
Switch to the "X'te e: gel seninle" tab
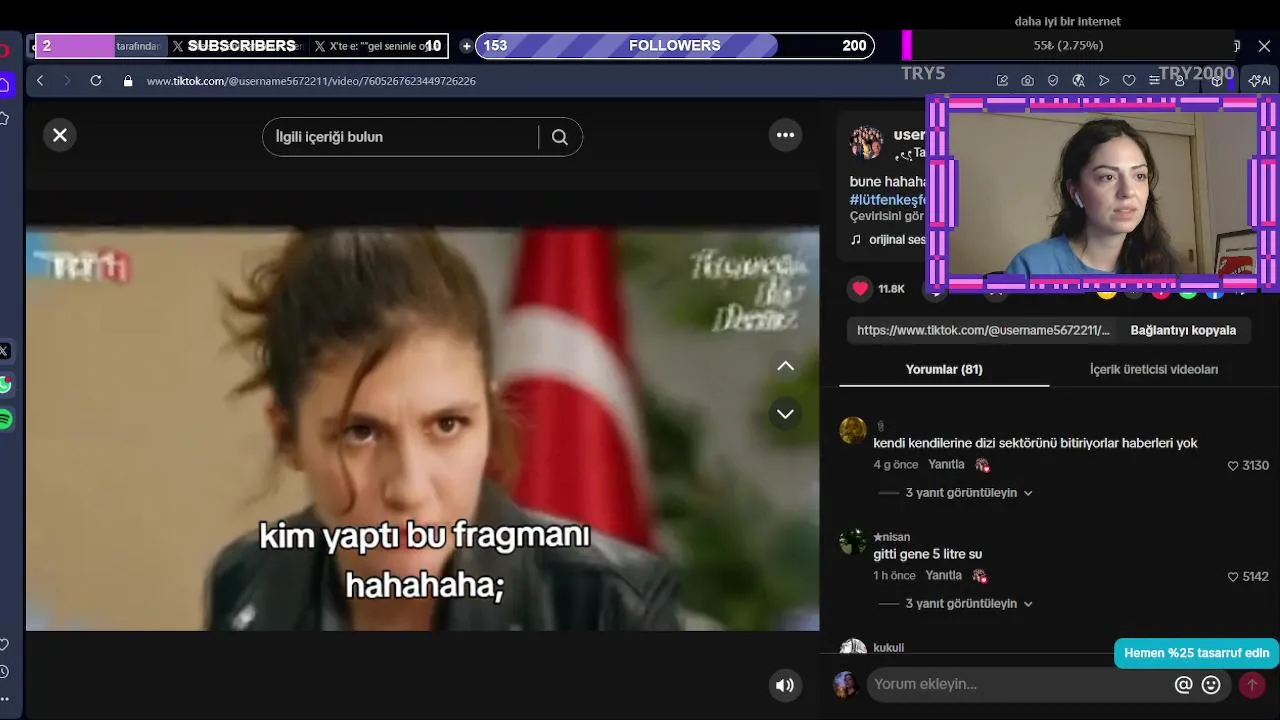(x=377, y=46)
